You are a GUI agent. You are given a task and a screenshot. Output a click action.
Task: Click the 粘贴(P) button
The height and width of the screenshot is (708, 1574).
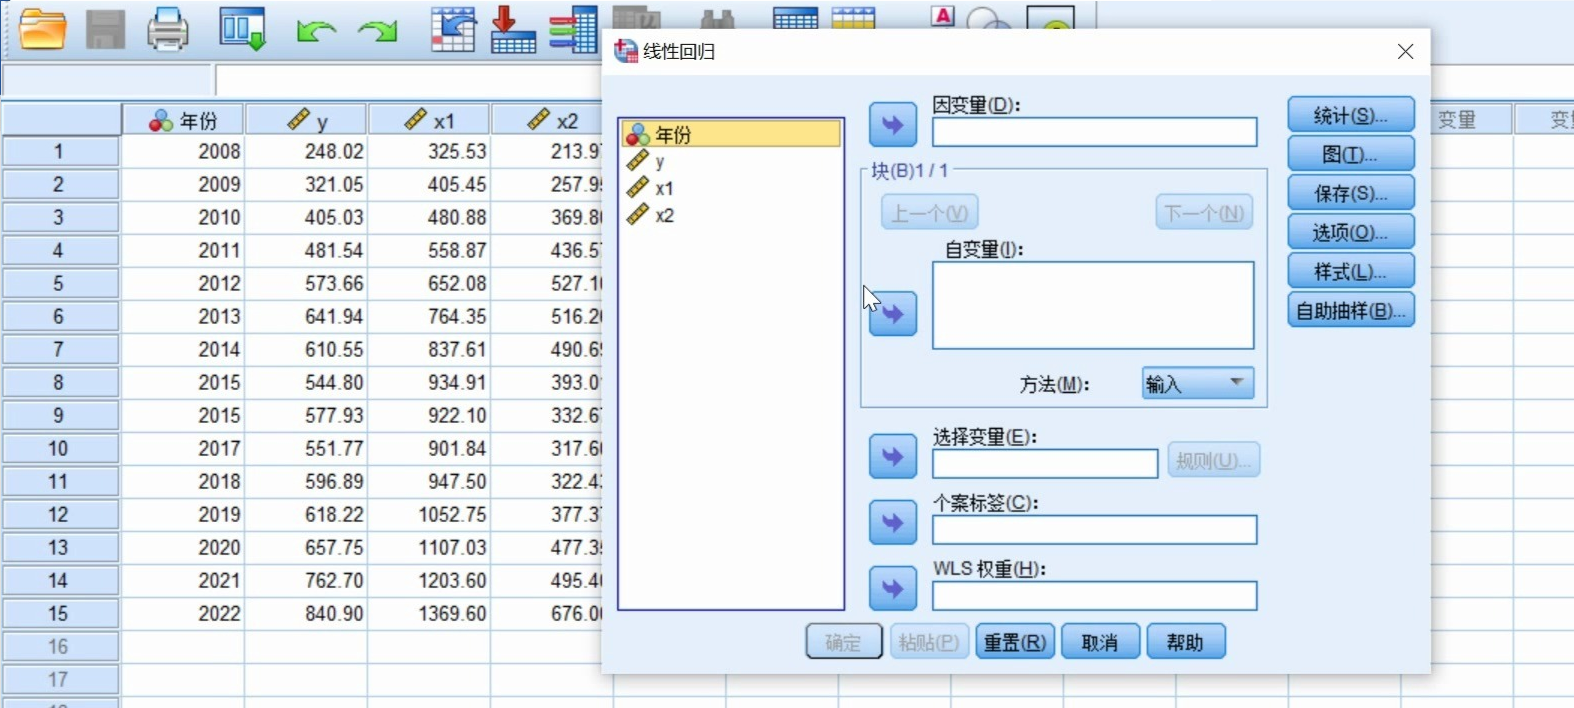[x=929, y=642]
